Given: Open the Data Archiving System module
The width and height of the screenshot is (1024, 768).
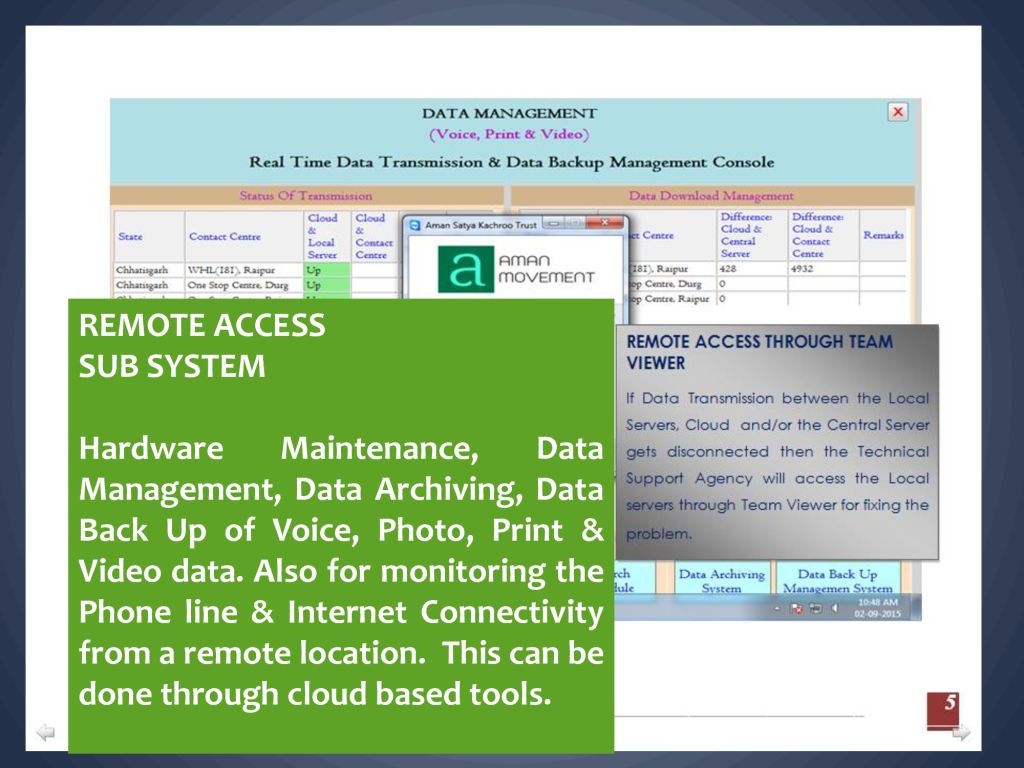Looking at the screenshot, I should 721,581.
